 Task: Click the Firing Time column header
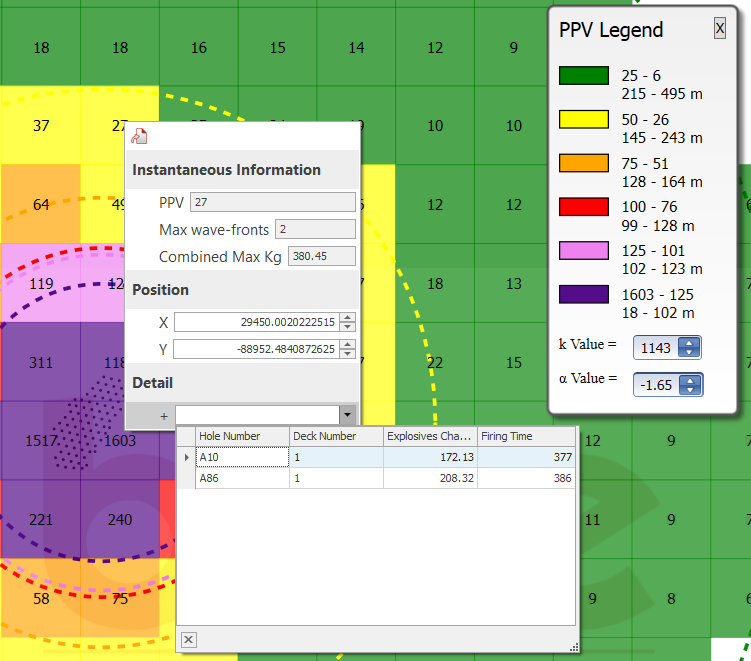pyautogui.click(x=526, y=436)
